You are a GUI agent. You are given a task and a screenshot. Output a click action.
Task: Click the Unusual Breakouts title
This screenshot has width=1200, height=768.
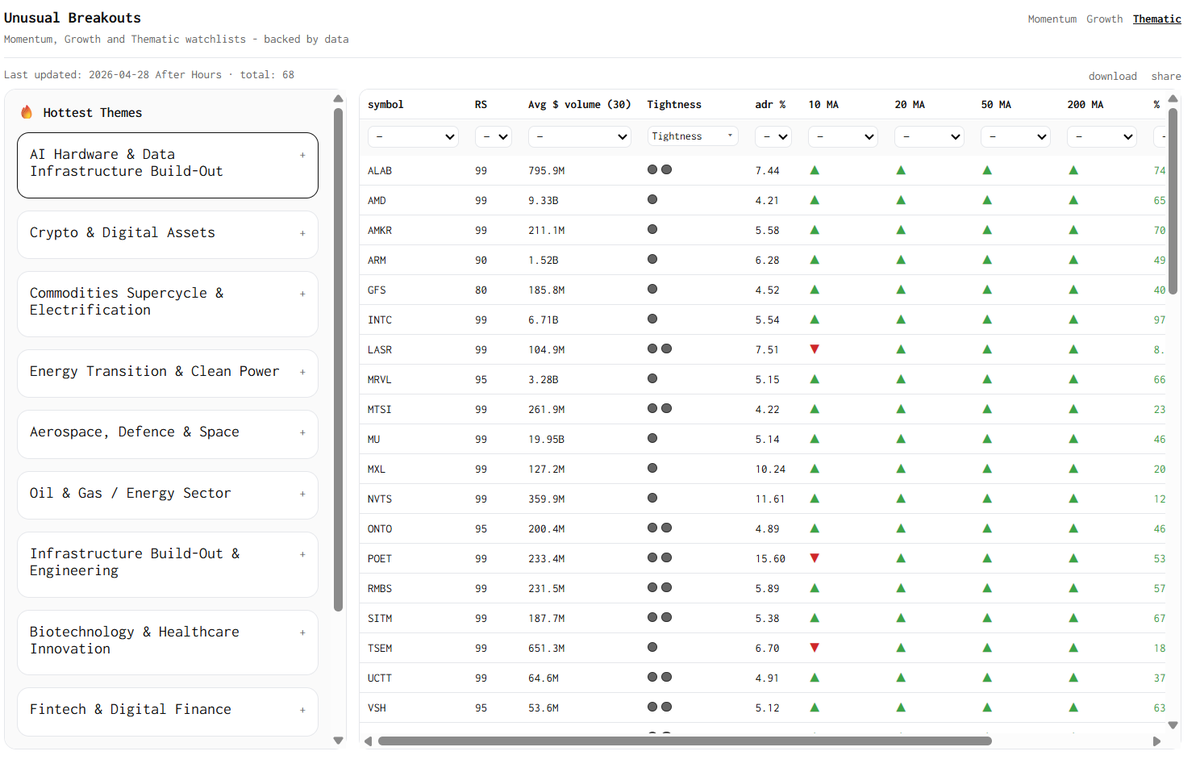[x=72, y=18]
